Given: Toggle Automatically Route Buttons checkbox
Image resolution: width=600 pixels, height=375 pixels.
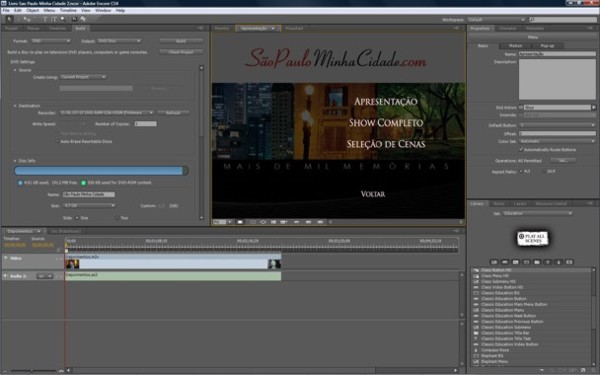Looking at the screenshot, I should [x=521, y=150].
